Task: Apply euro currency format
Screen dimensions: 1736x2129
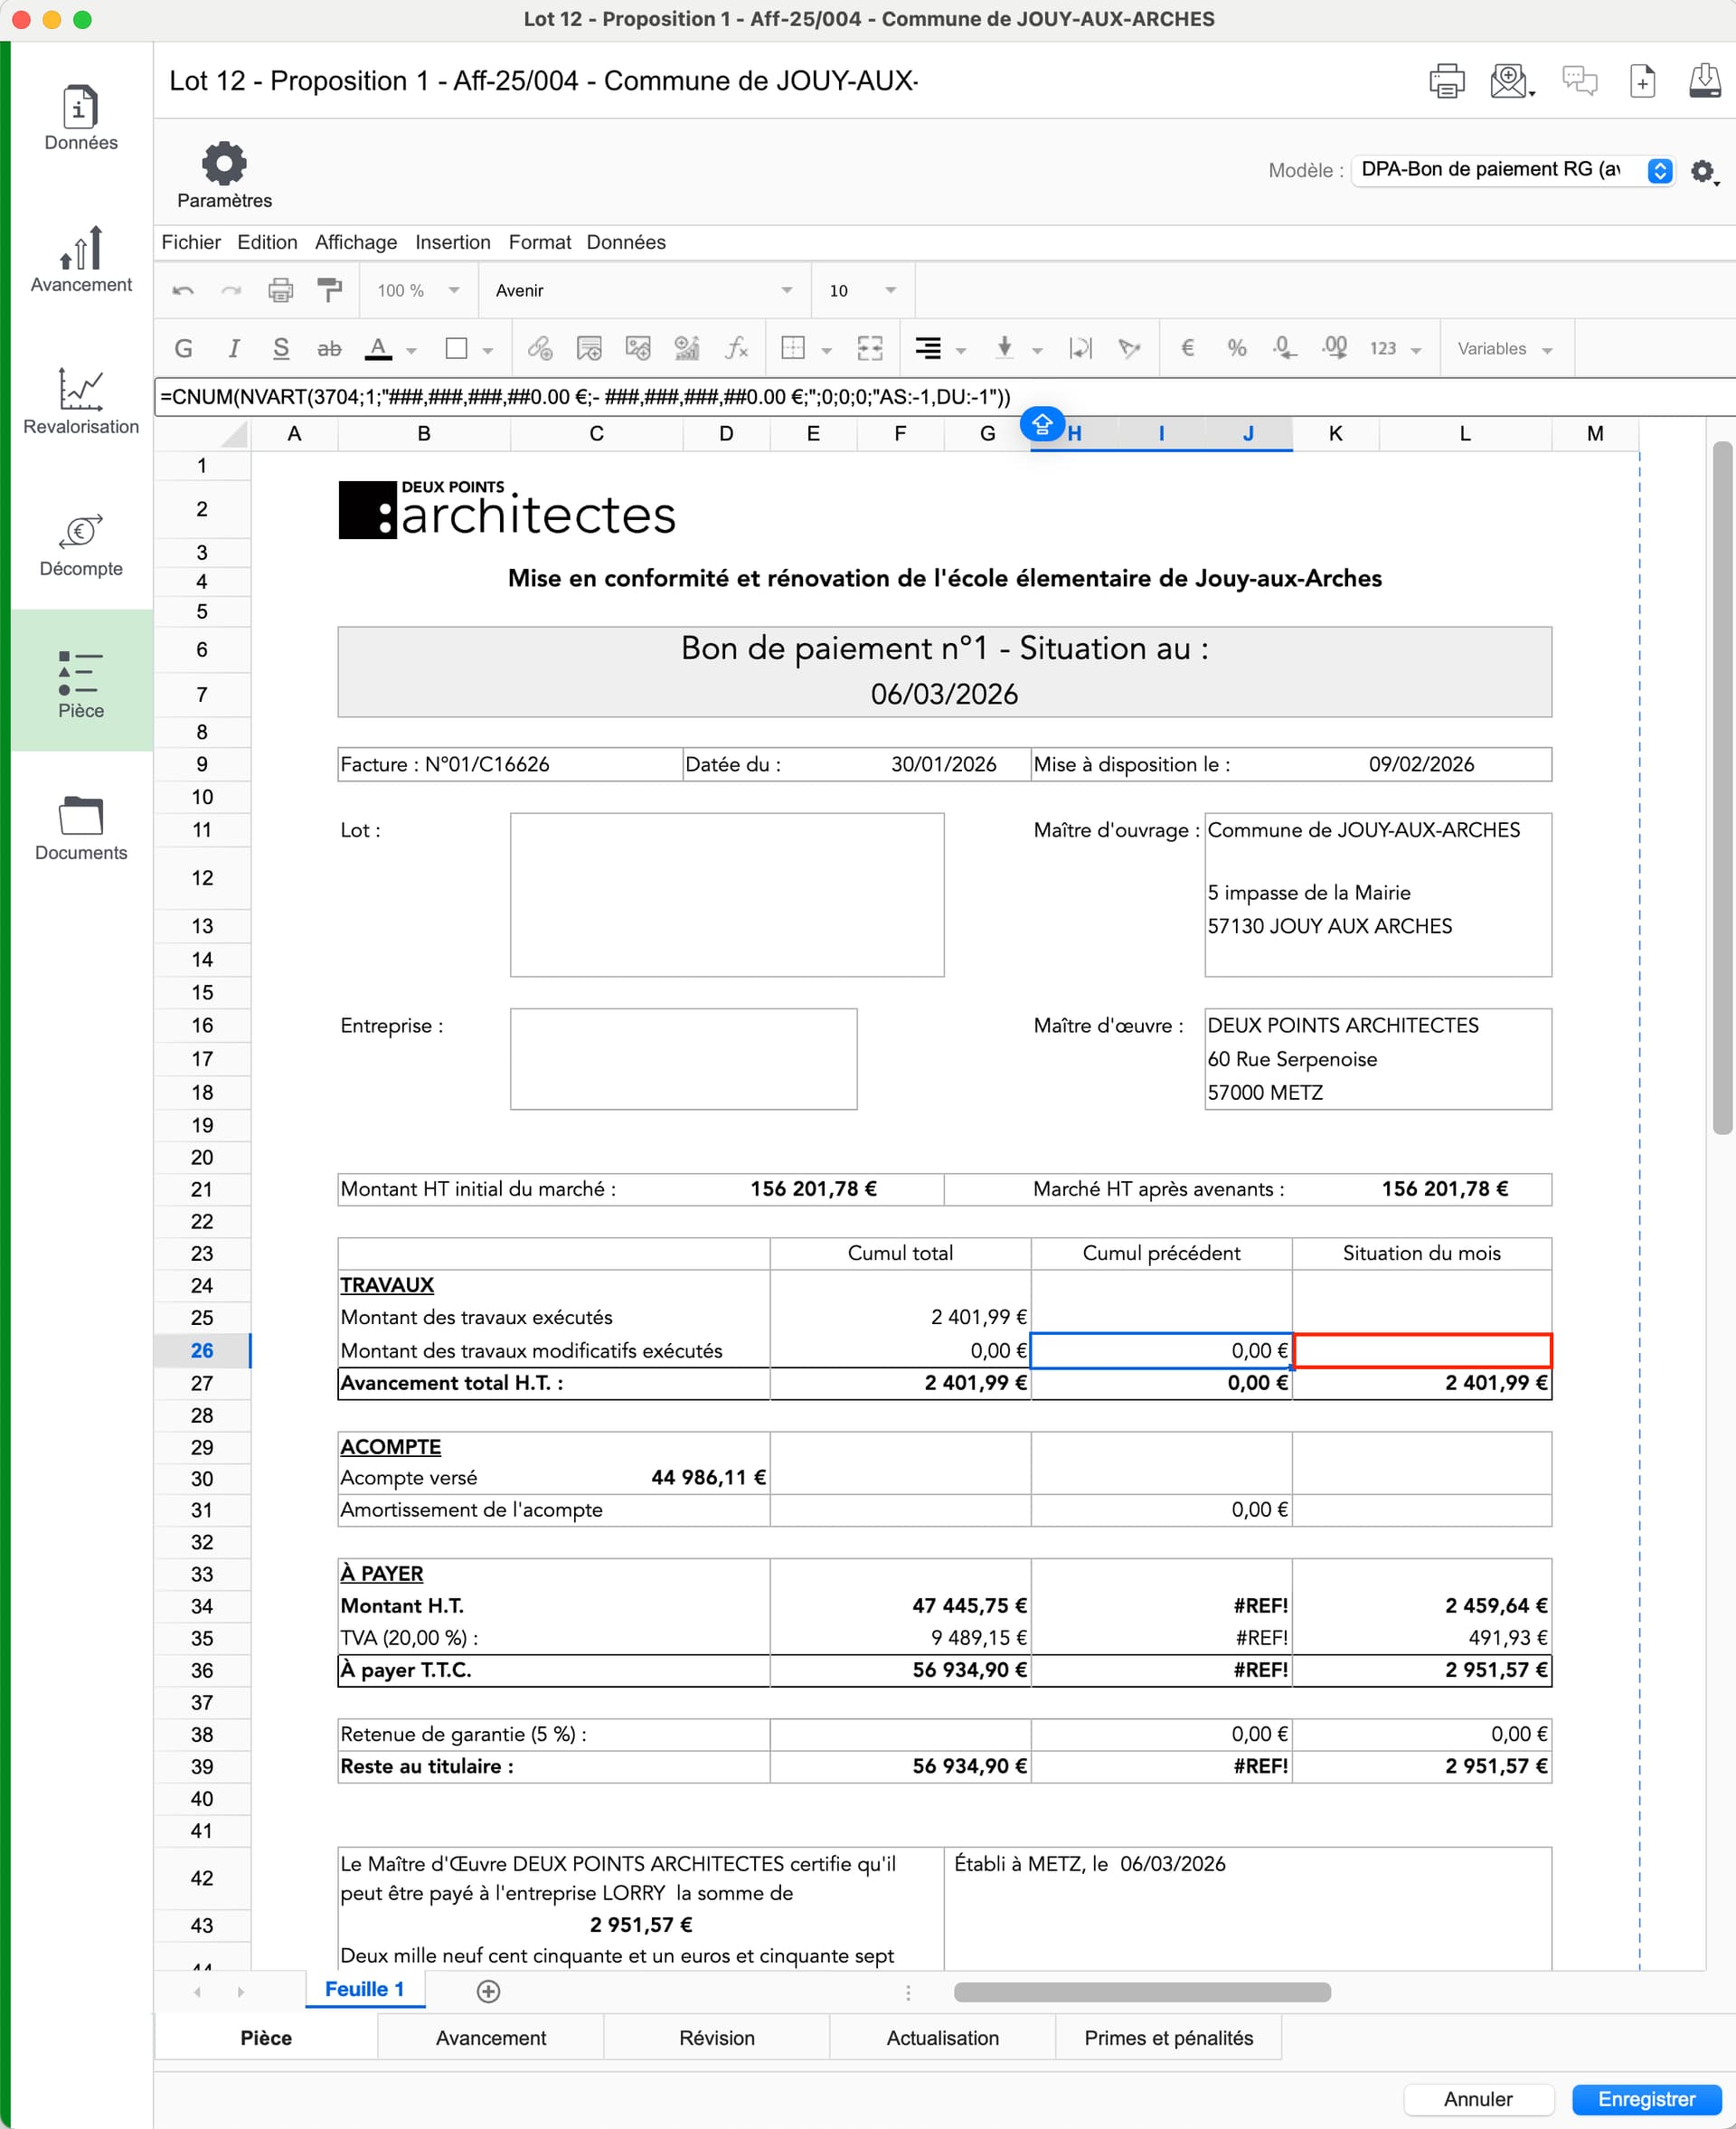Action: 1187,348
